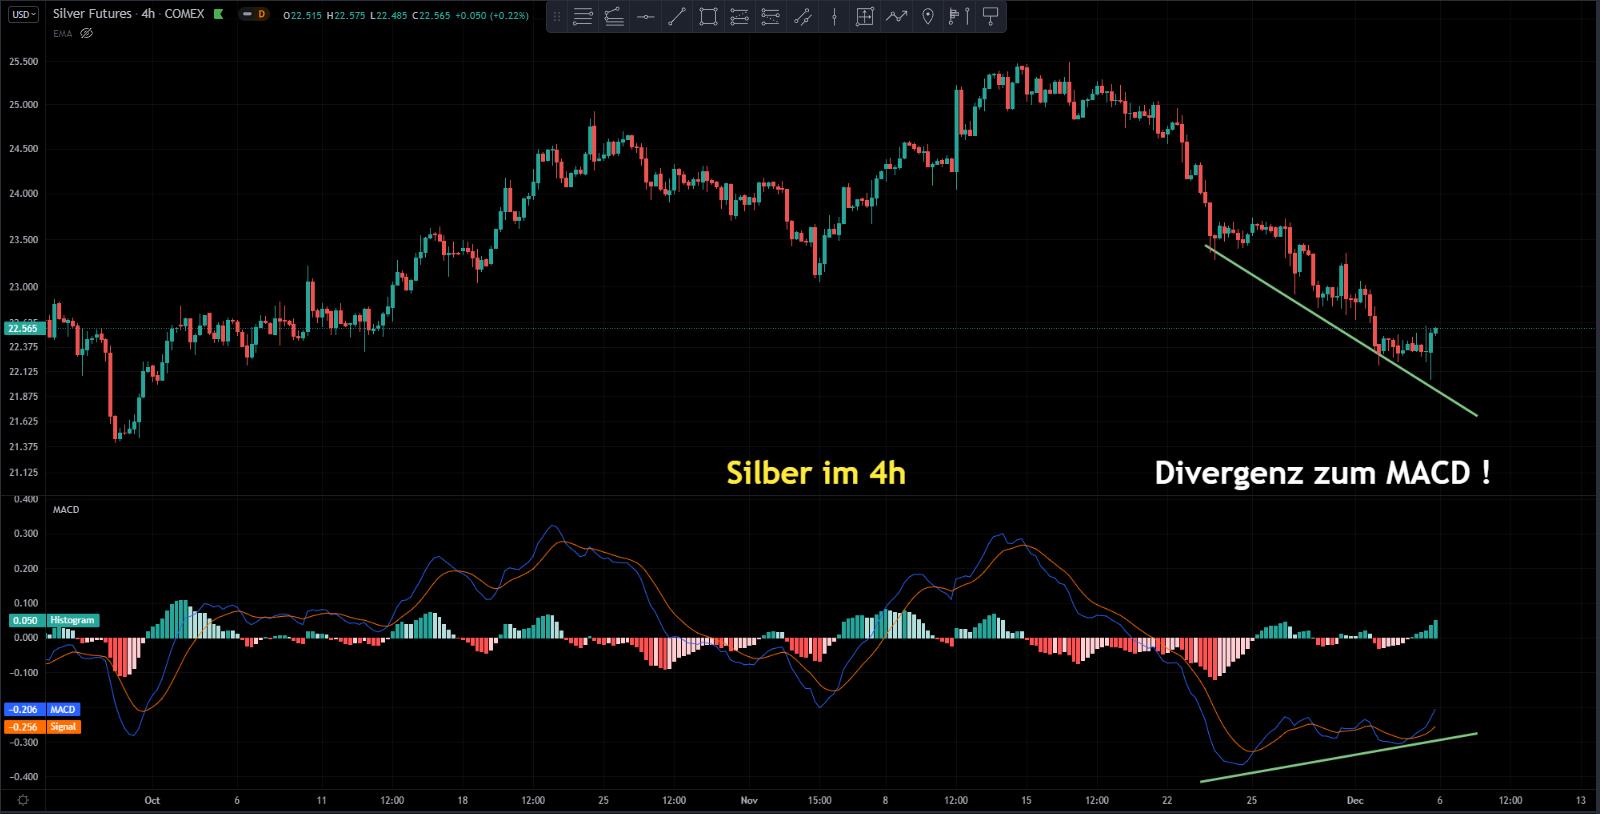Screen dimensions: 1600x814
Task: Click the Nov date axis label
Action: pyautogui.click(x=749, y=800)
